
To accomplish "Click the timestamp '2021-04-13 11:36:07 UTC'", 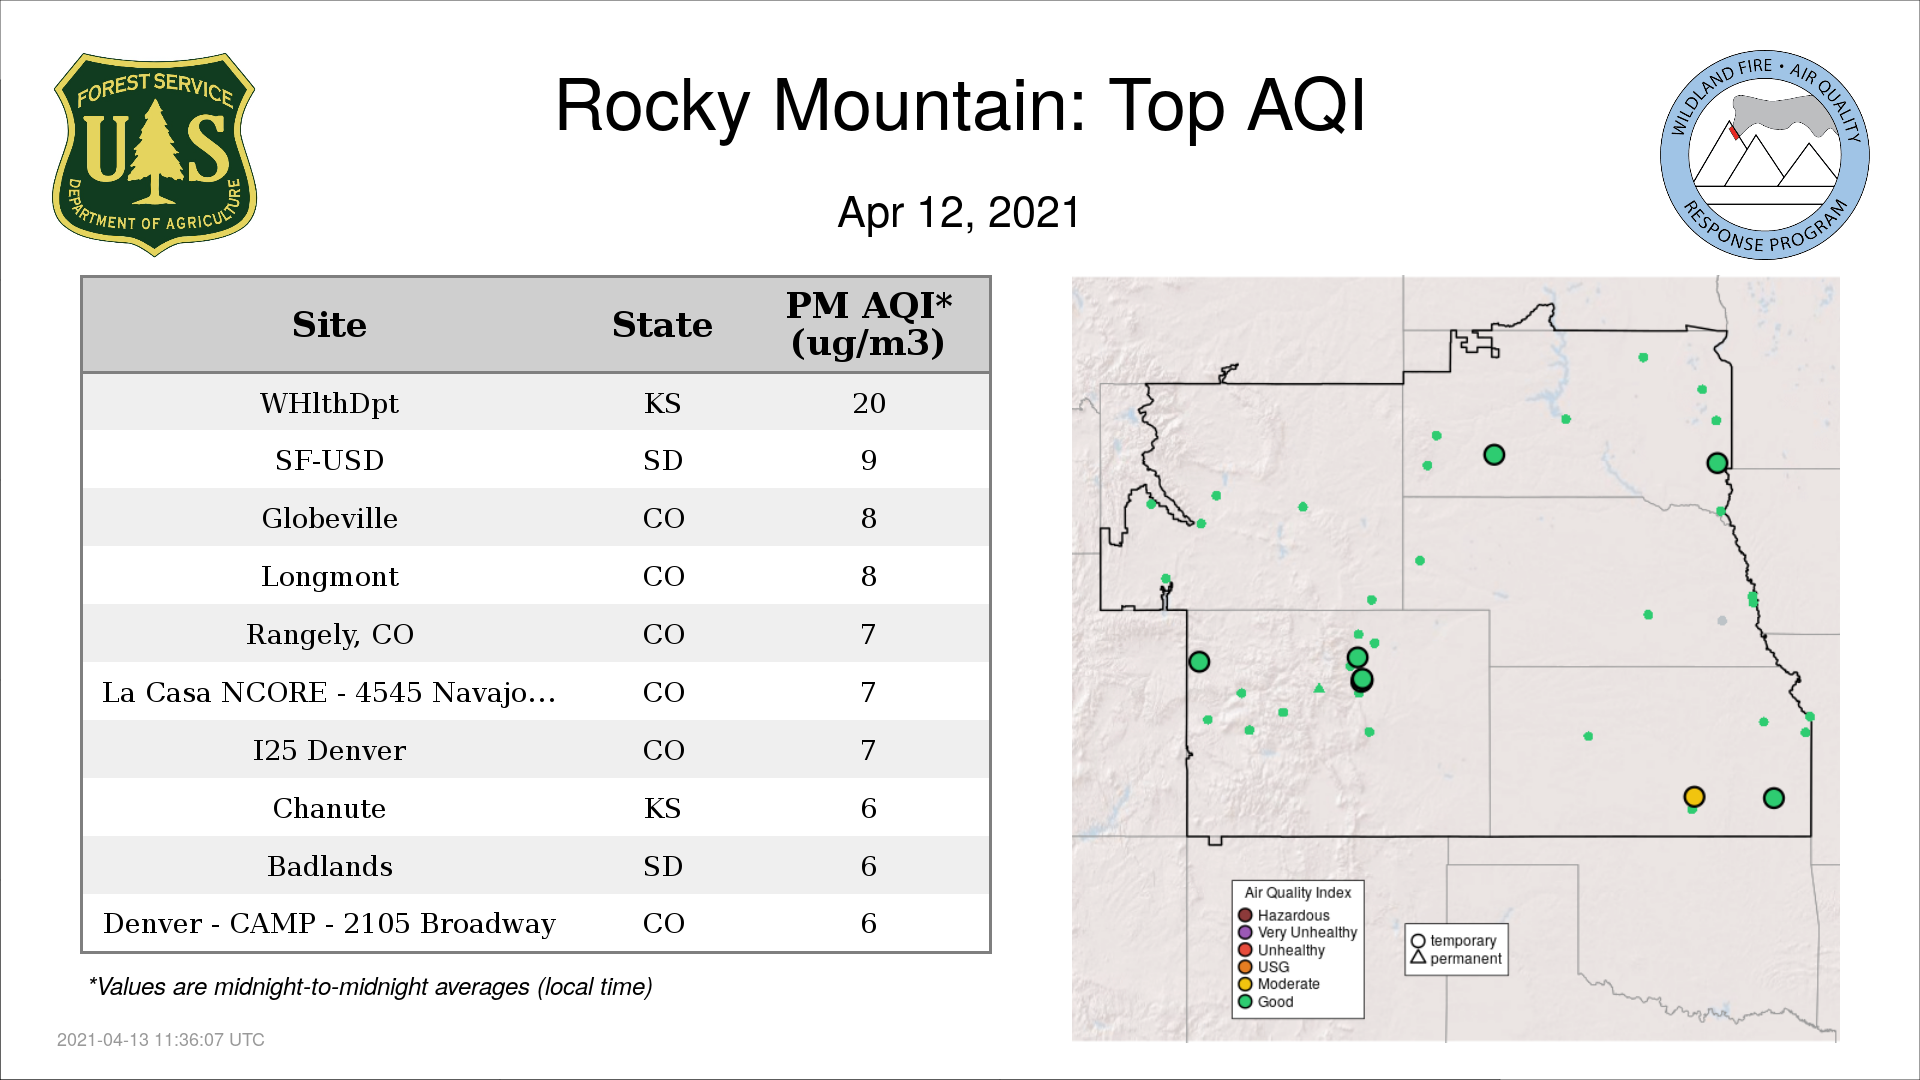I will [x=161, y=1040].
